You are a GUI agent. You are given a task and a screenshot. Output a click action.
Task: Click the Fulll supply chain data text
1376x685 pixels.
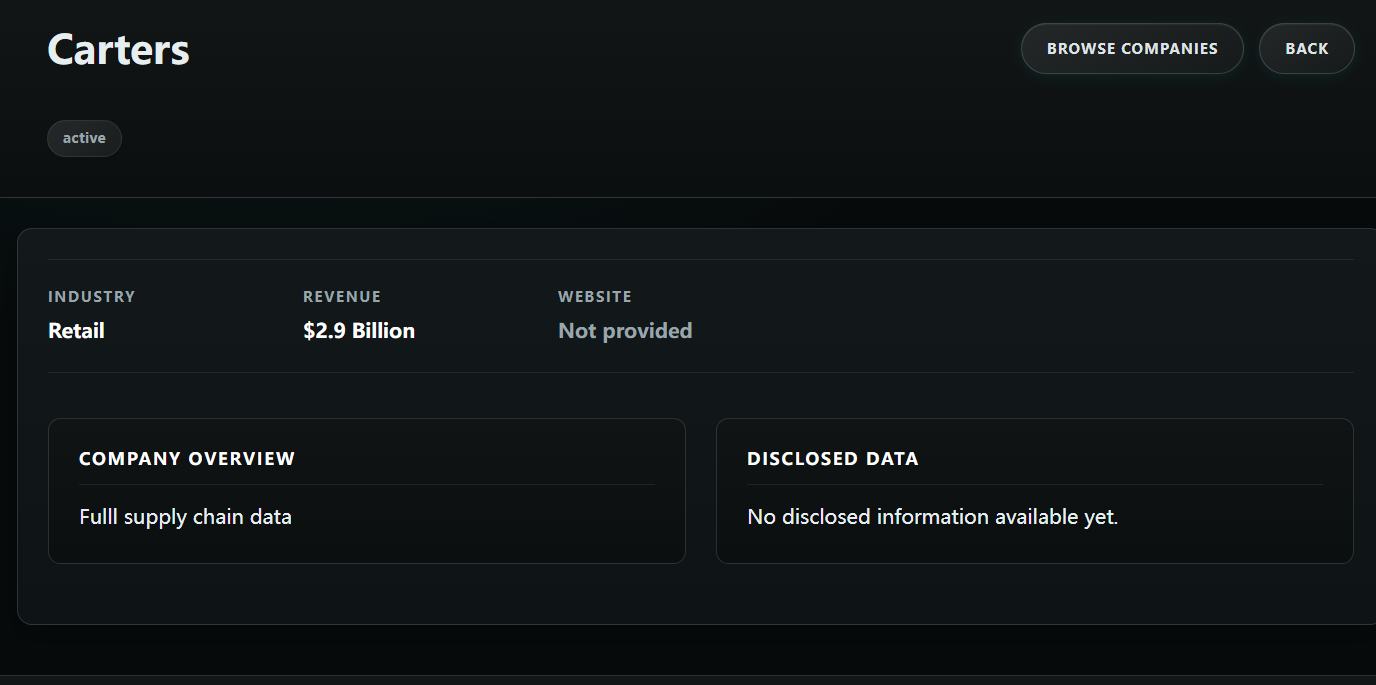pos(185,517)
